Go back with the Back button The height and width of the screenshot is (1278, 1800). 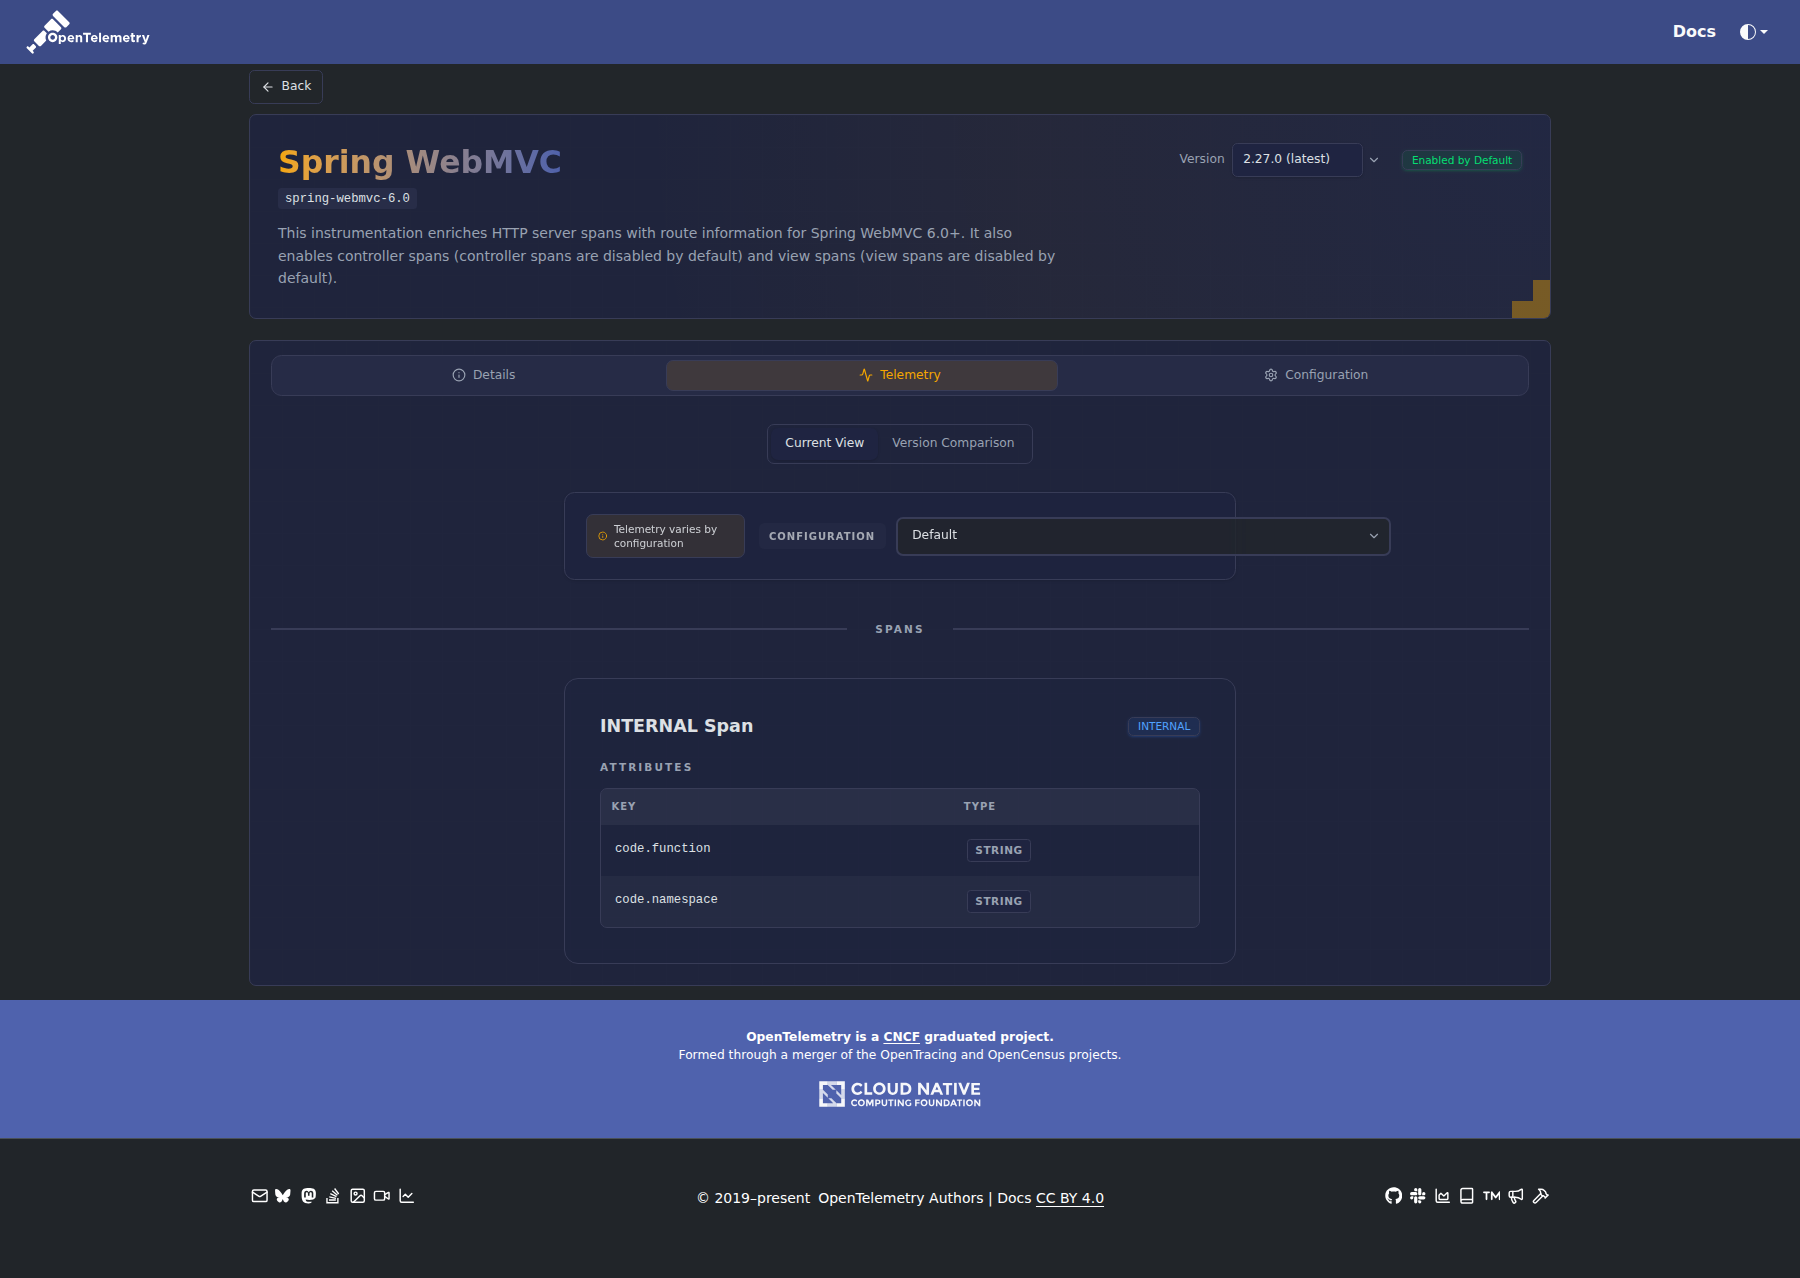click(x=286, y=87)
